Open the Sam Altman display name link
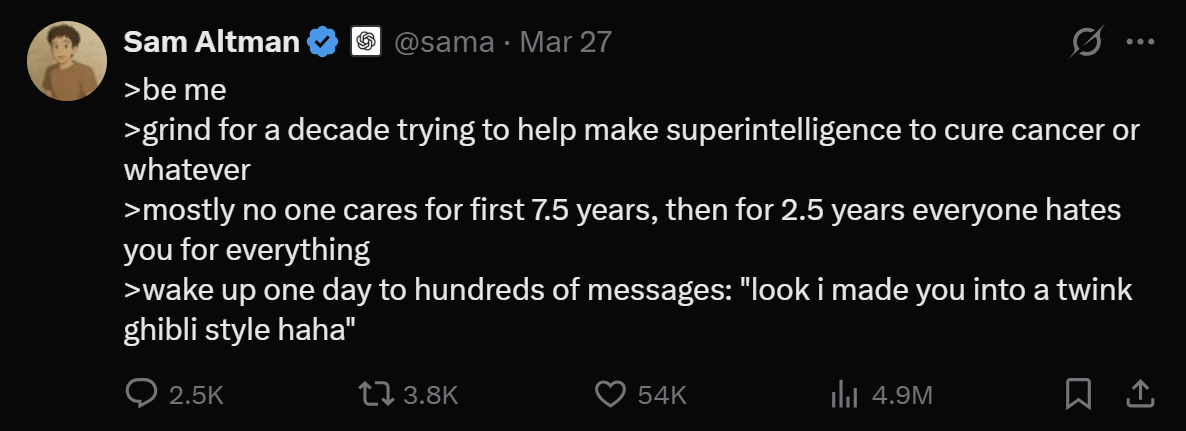The width and height of the screenshot is (1186, 431). click(211, 41)
